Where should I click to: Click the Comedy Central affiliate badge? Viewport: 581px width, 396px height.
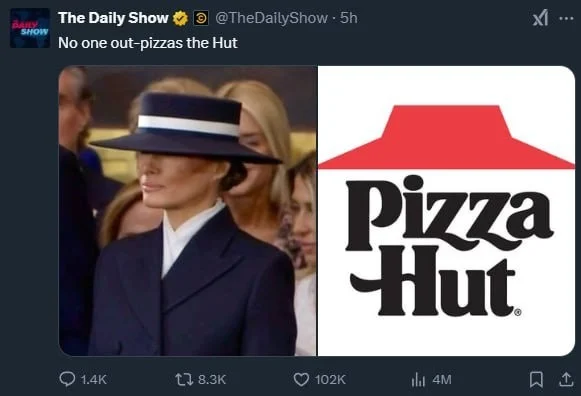pos(201,18)
